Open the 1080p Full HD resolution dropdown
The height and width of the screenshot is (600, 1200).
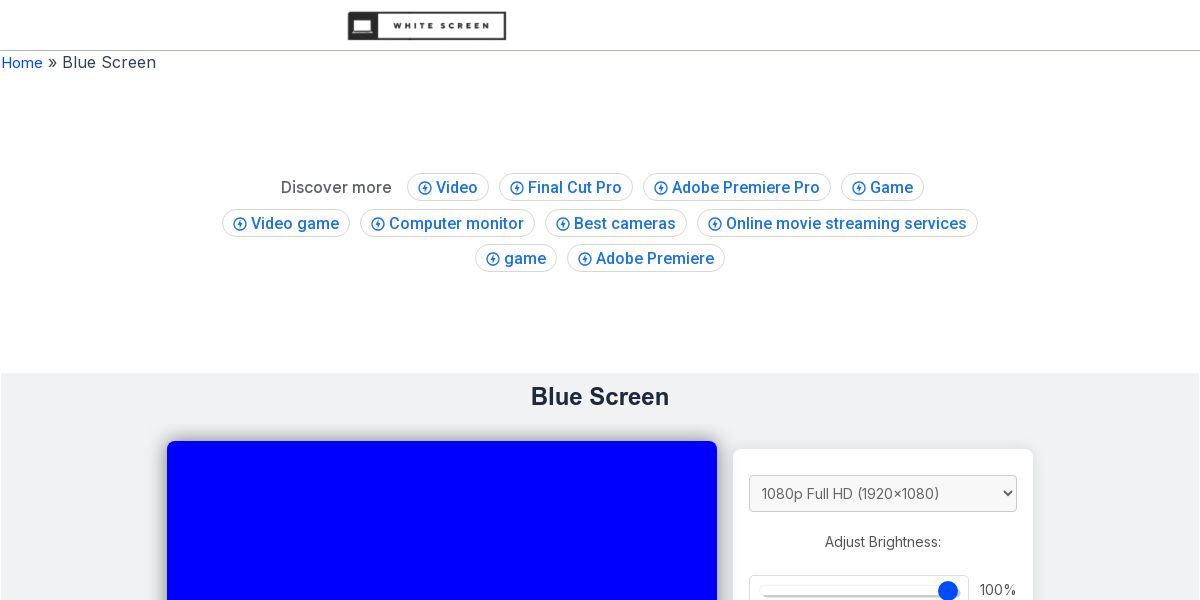pos(883,493)
